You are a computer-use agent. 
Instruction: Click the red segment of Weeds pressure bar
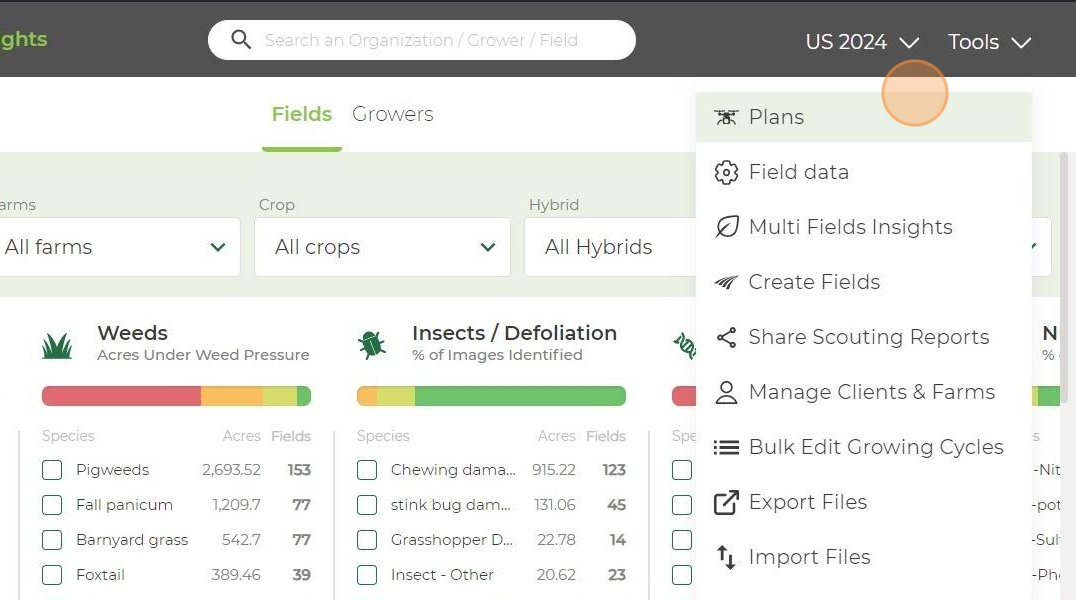(120, 396)
